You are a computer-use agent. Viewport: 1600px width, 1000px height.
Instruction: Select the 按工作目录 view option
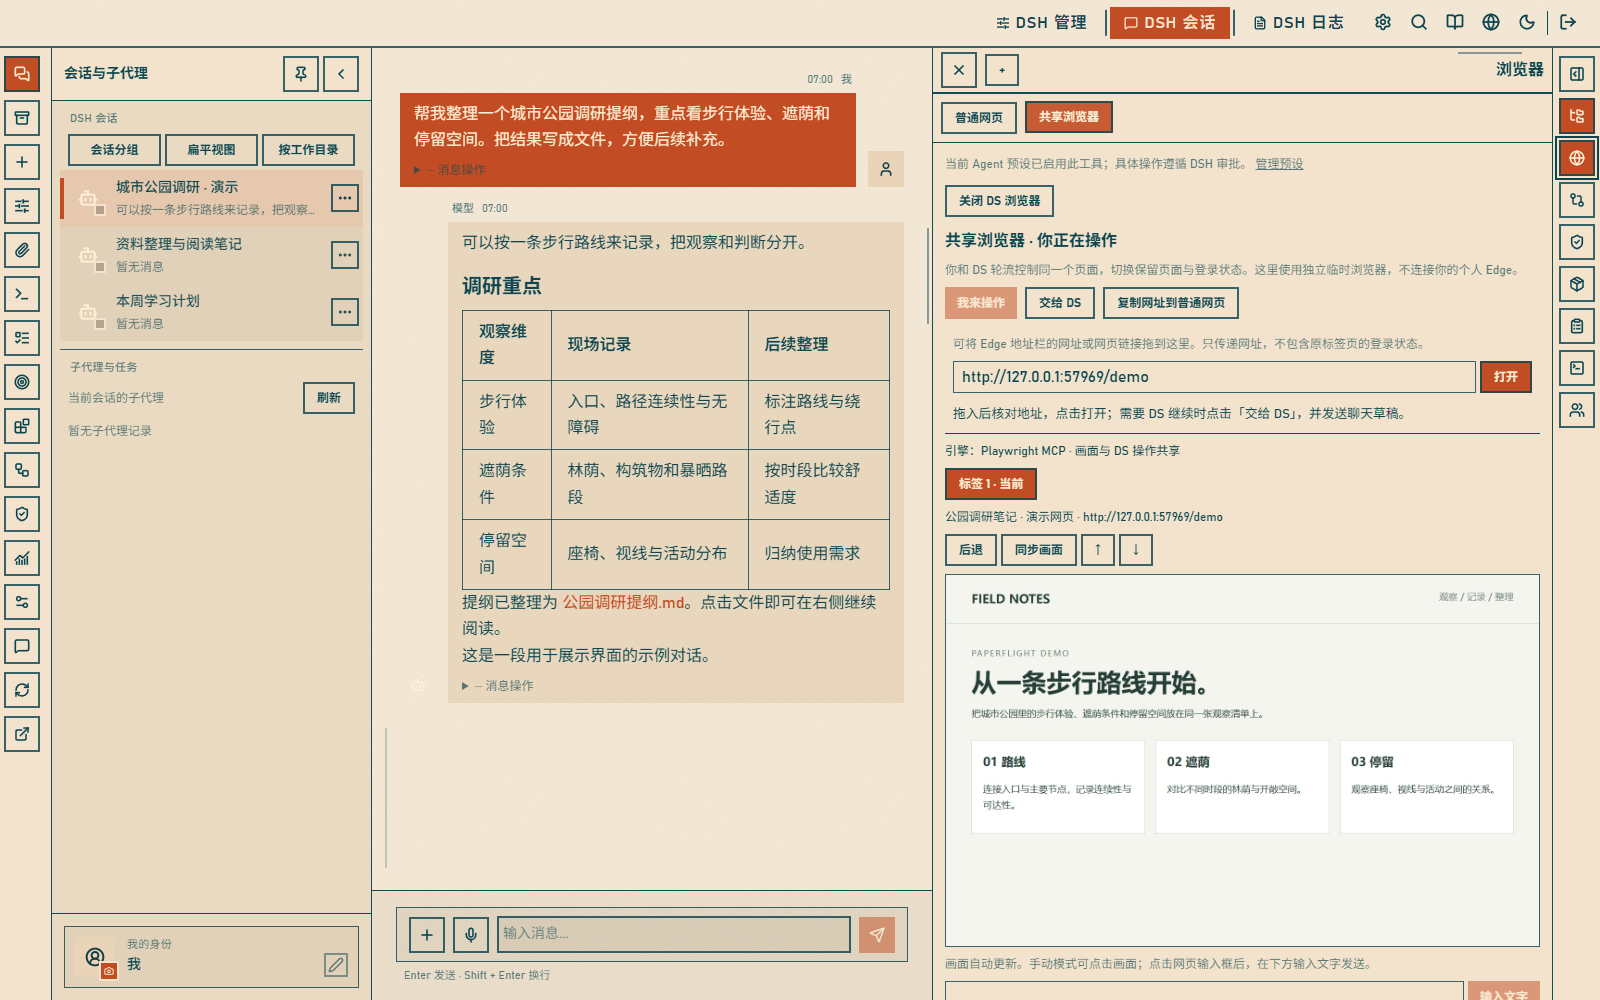click(308, 150)
